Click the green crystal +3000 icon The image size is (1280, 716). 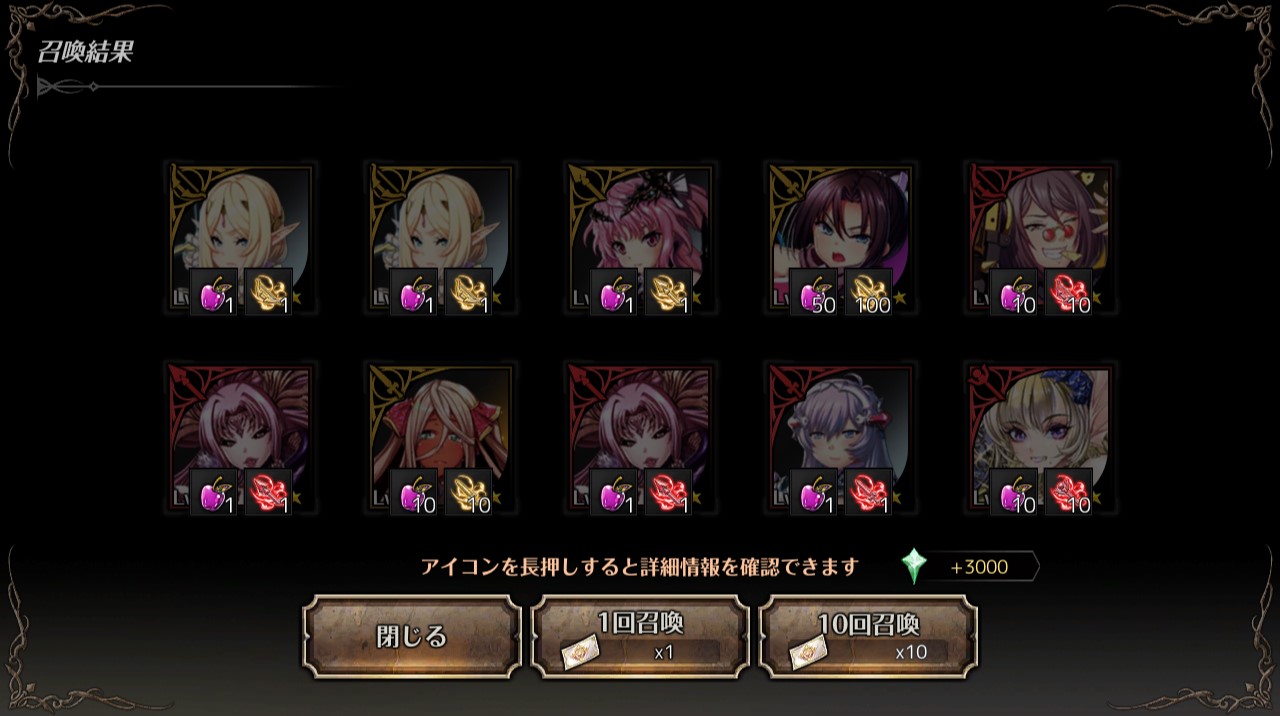913,566
